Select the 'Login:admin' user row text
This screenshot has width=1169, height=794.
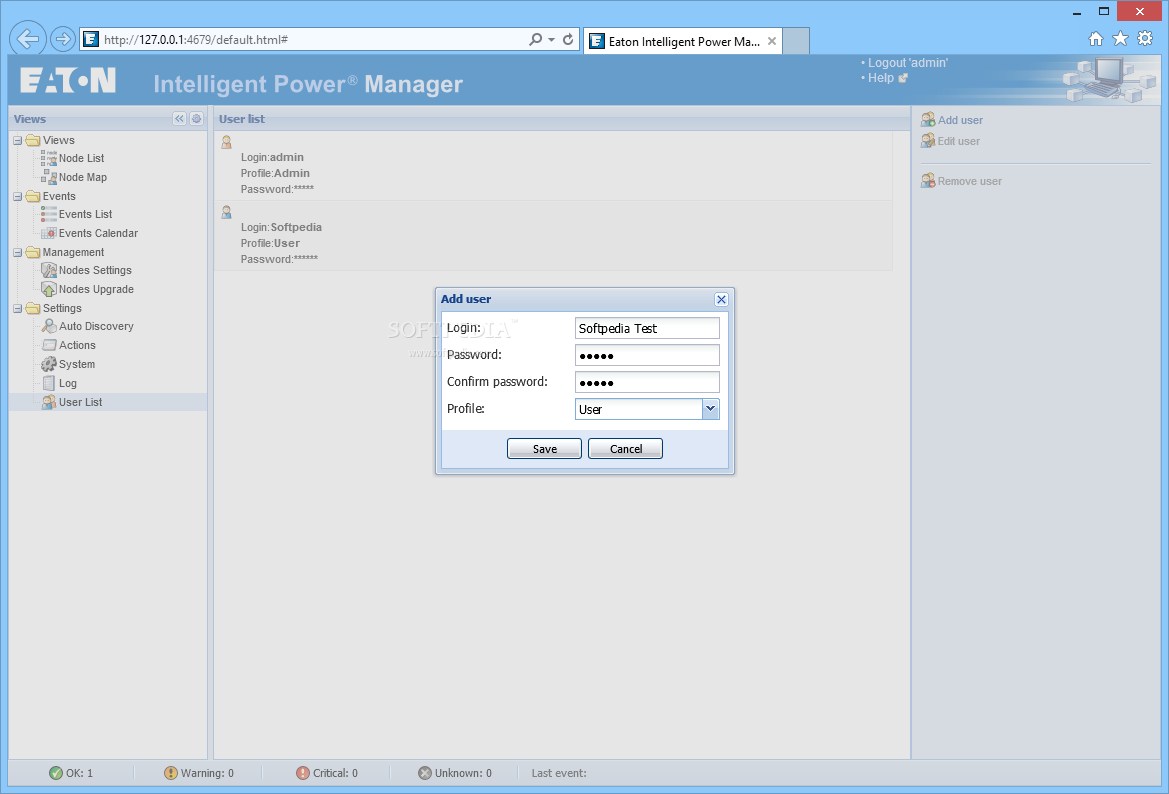coord(272,157)
